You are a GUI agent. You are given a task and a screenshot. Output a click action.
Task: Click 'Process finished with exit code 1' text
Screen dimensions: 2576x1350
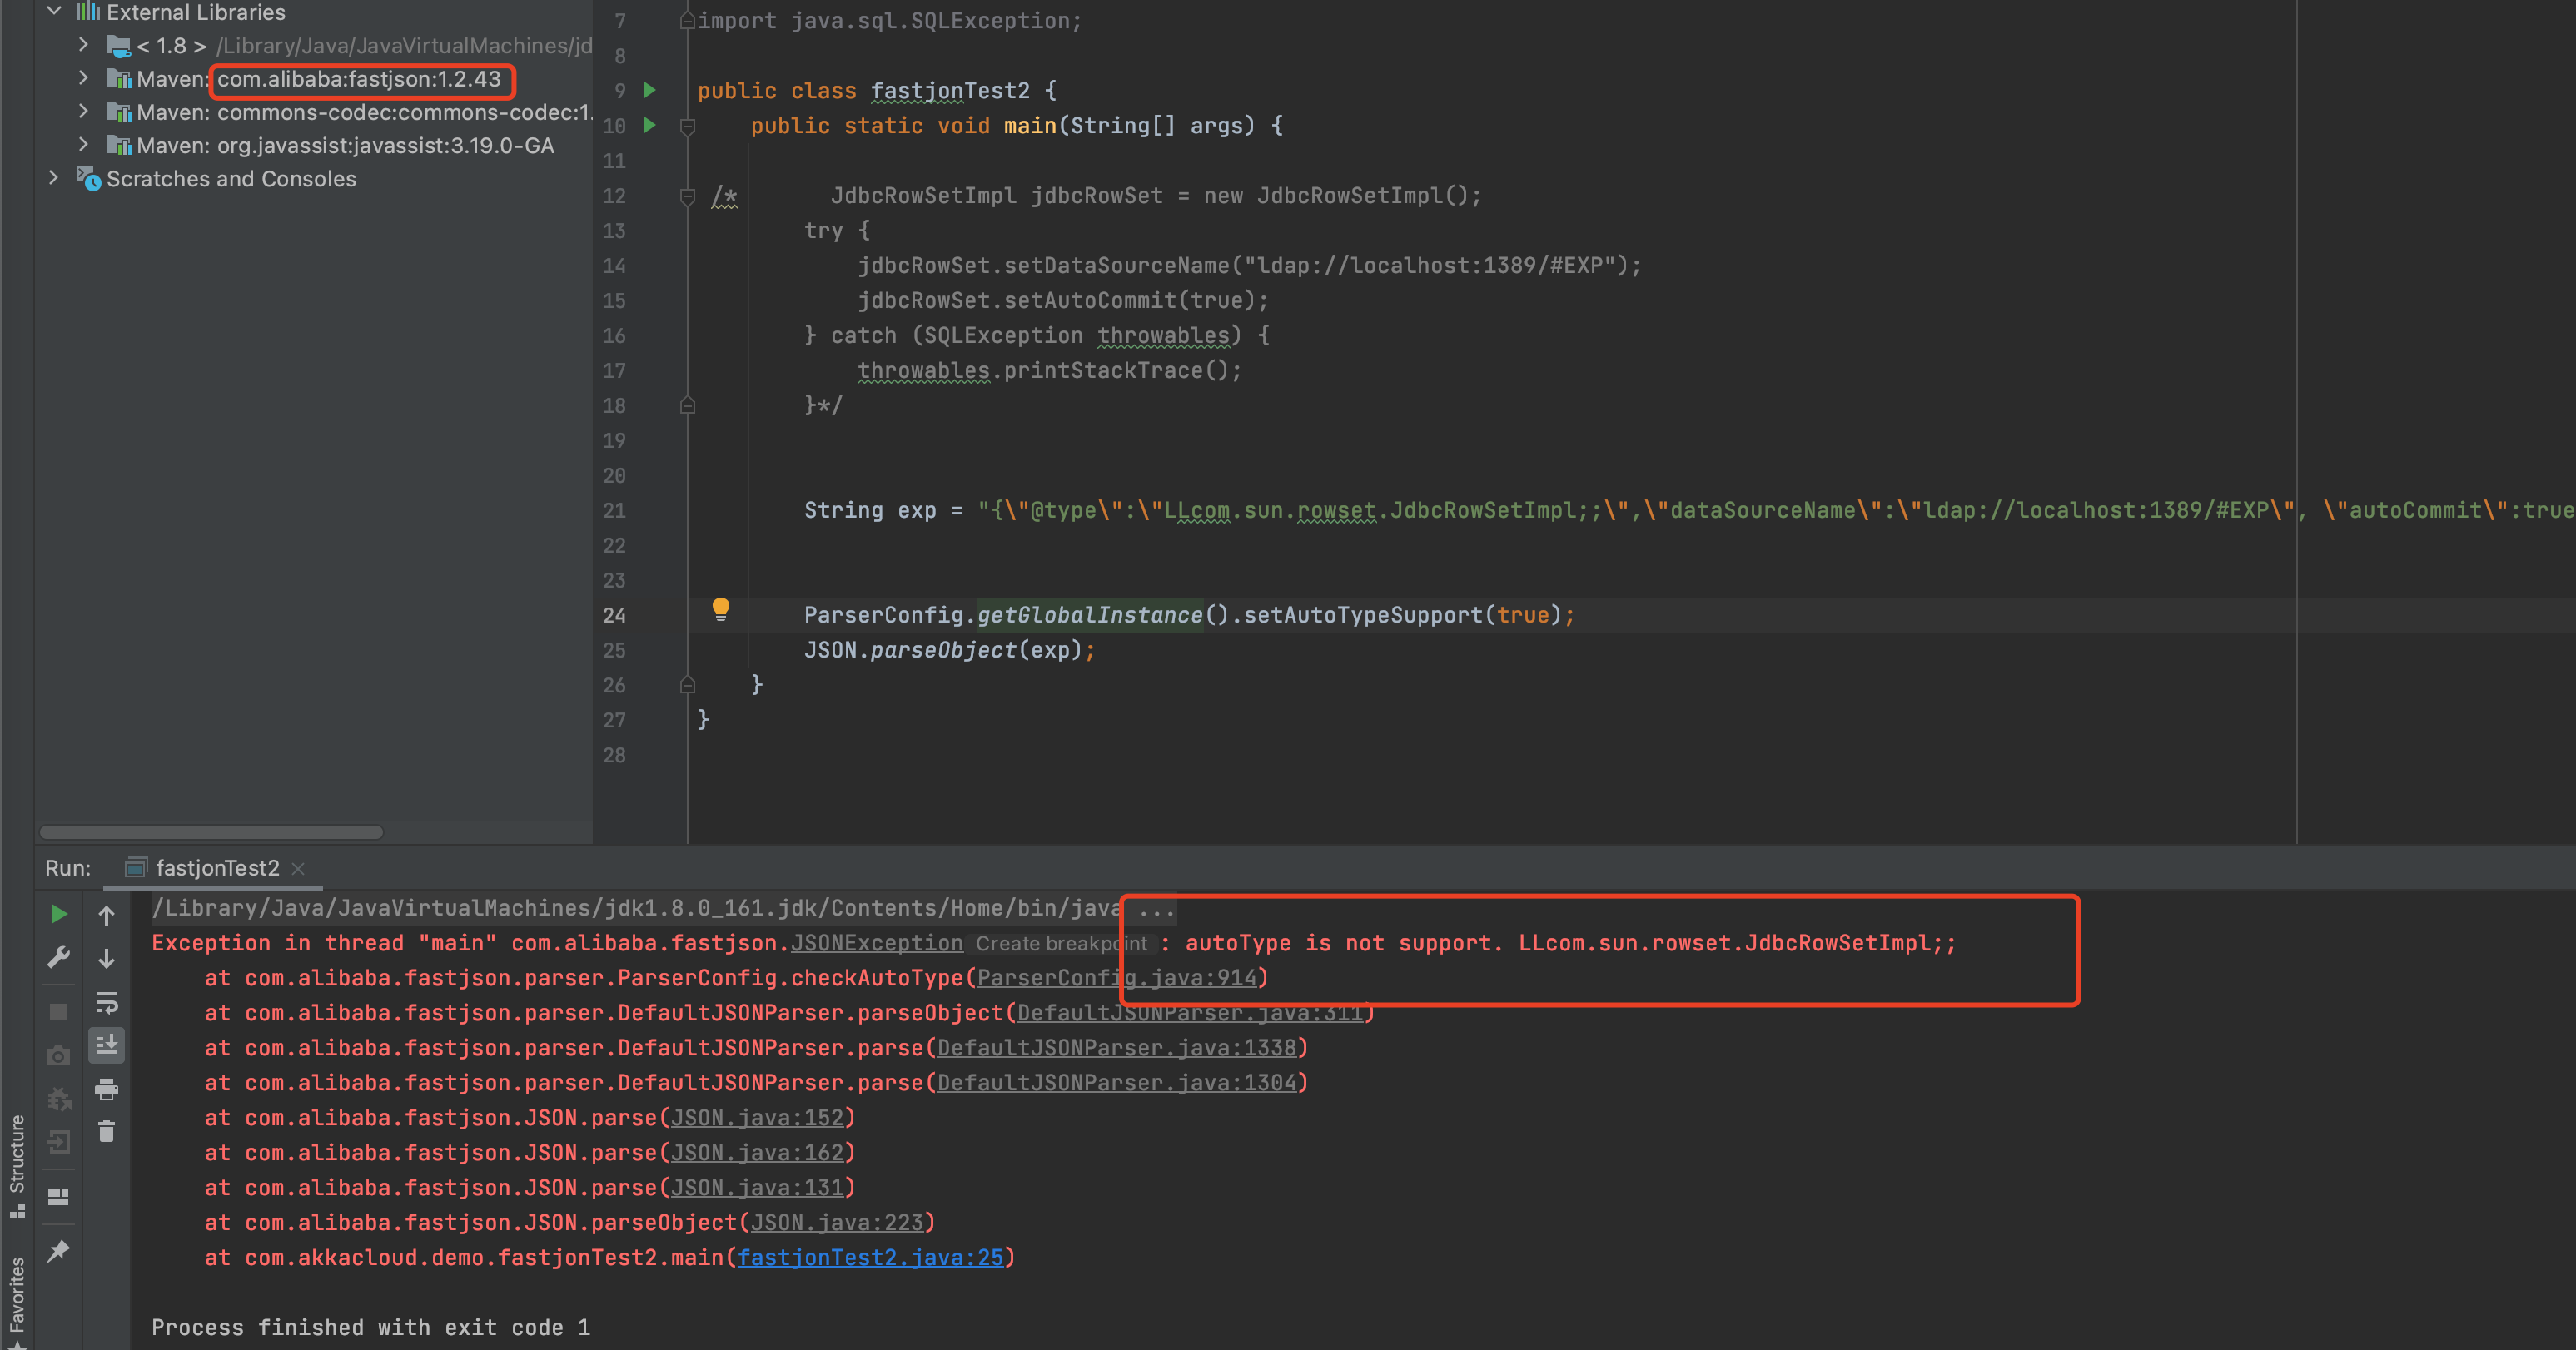point(370,1328)
